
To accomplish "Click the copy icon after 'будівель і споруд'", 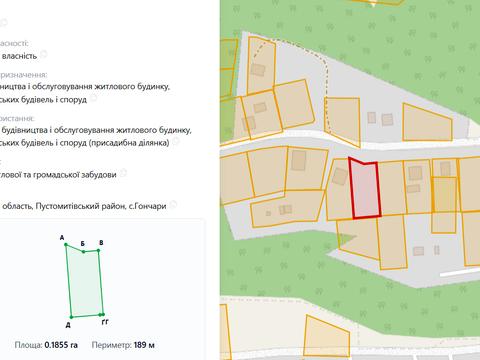I will [x=93, y=97].
